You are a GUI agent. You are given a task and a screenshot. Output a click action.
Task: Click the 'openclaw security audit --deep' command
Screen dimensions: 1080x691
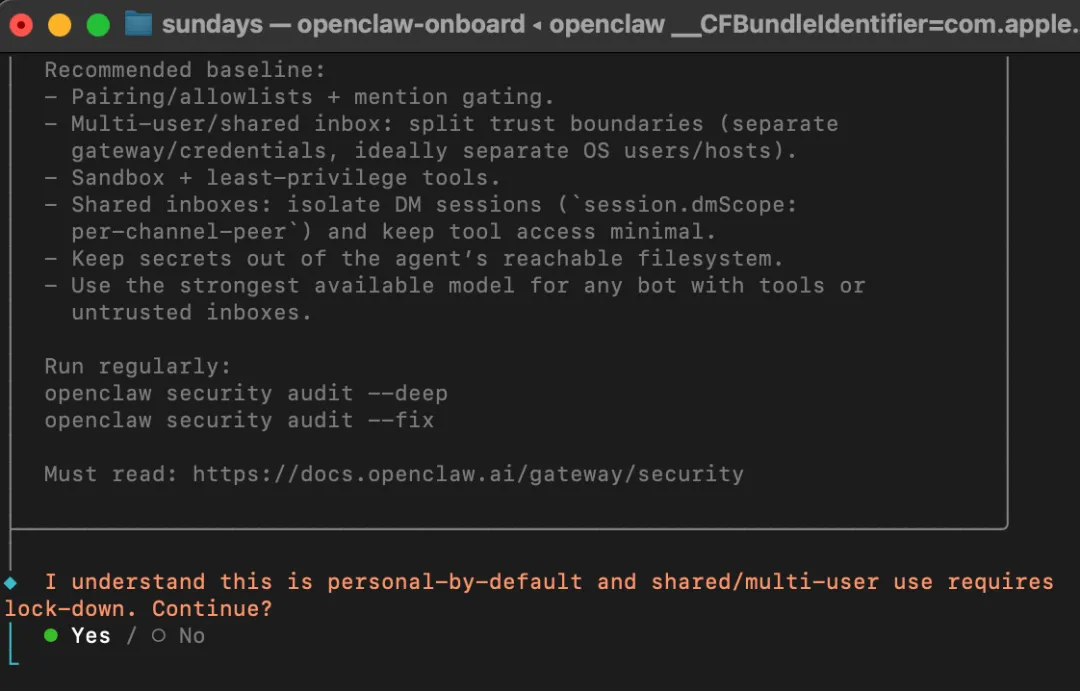coord(246,393)
